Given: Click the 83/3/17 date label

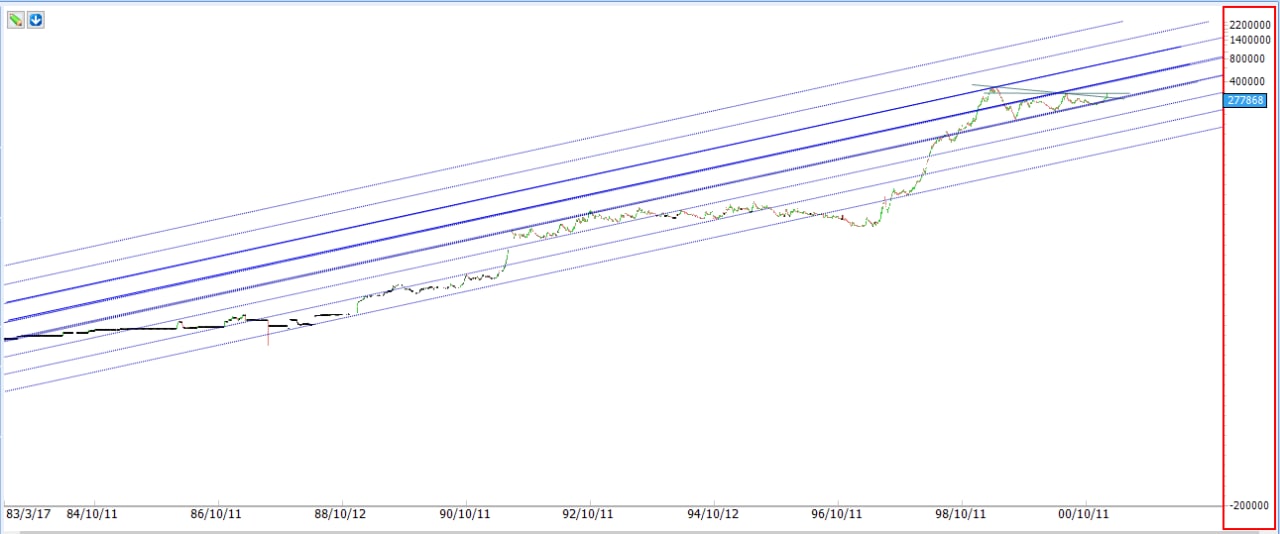Looking at the screenshot, I should point(29,514).
